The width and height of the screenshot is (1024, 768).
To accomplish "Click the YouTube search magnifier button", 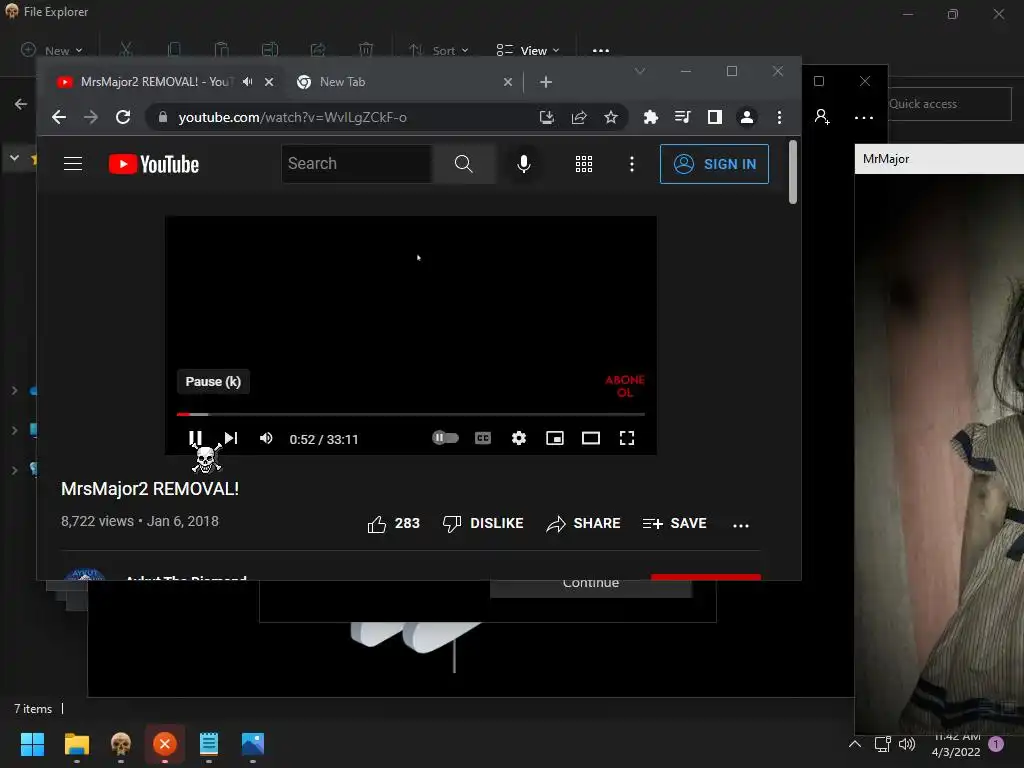I will (464, 164).
